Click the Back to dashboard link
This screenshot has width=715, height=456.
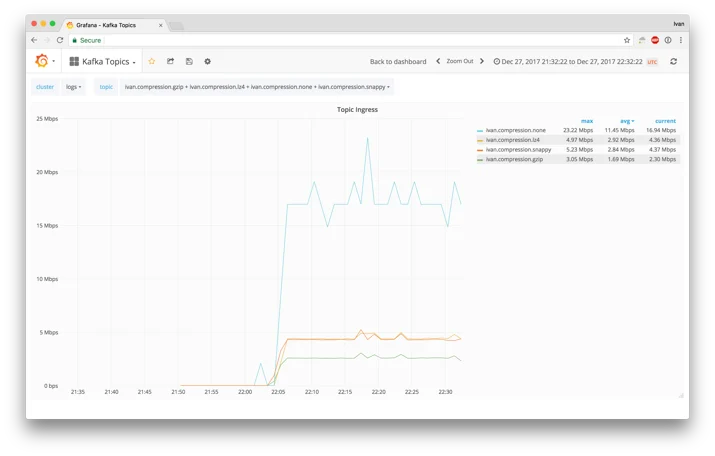pos(398,61)
